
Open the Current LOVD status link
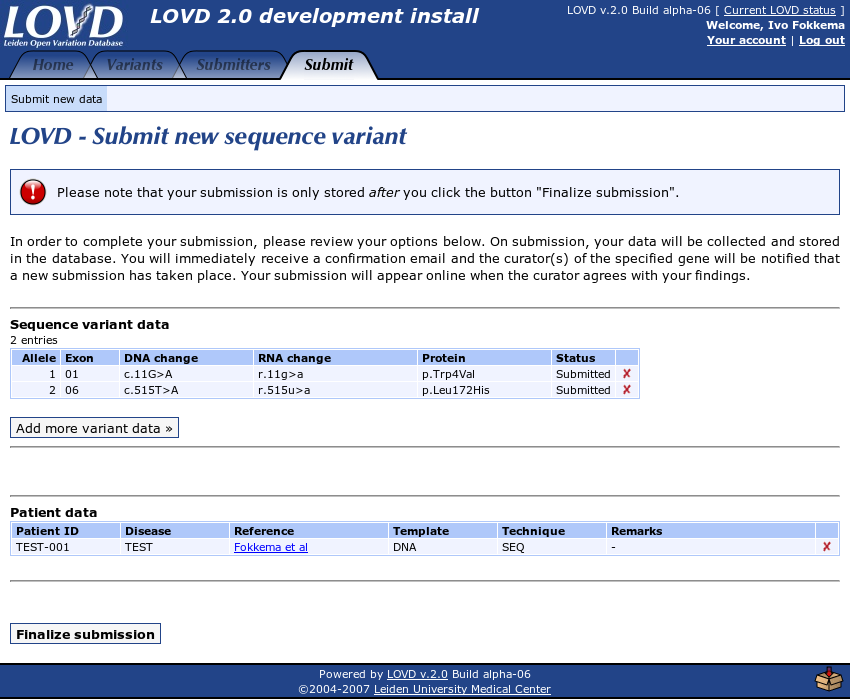pos(780,10)
